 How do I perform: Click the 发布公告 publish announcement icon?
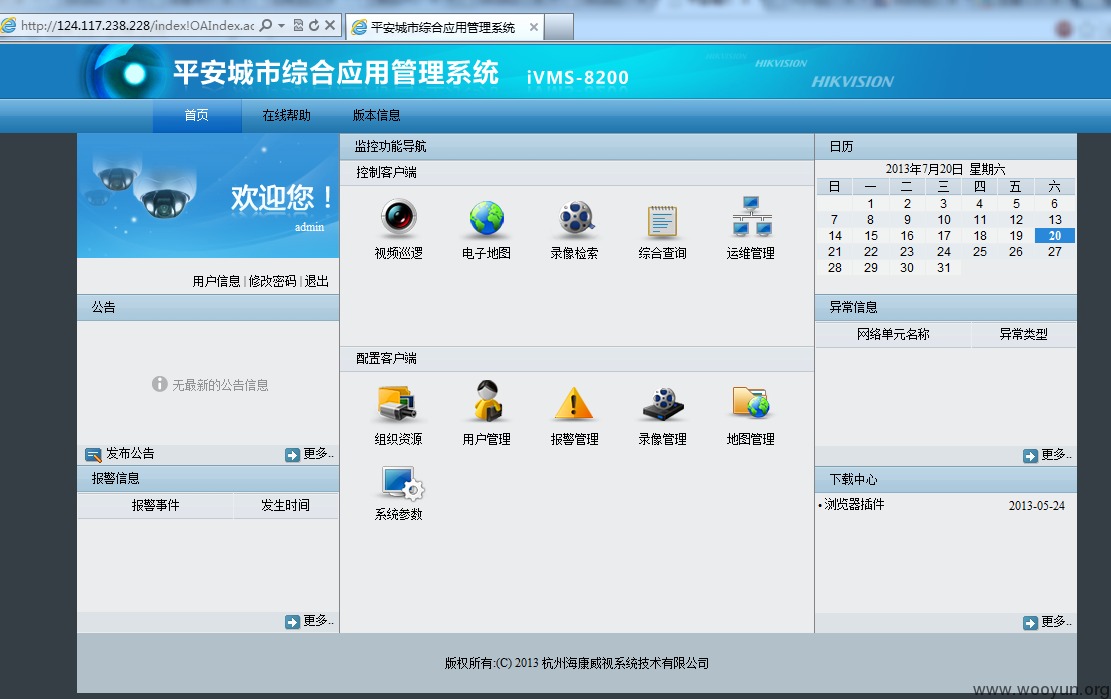tap(93, 455)
